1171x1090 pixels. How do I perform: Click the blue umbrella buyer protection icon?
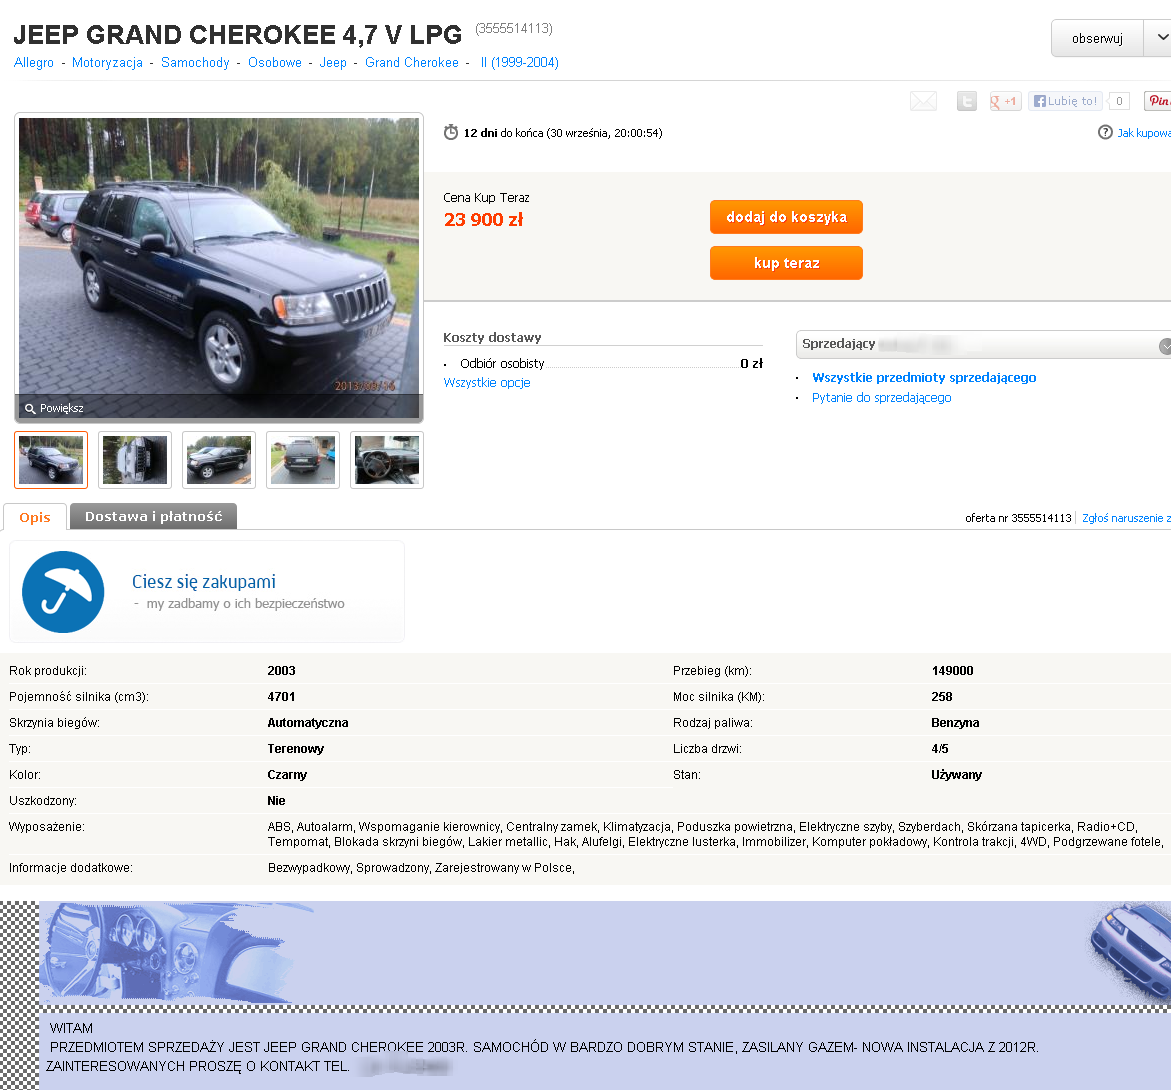coord(63,592)
